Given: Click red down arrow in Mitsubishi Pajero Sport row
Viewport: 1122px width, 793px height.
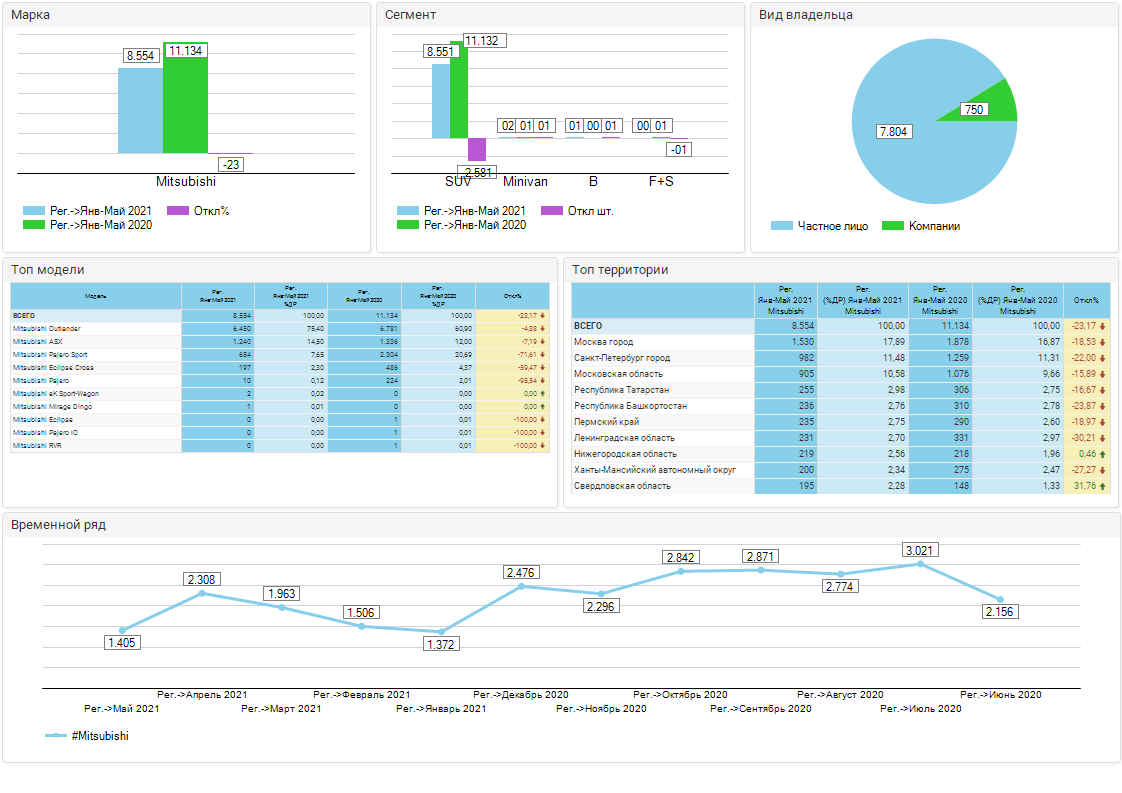Looking at the screenshot, I should pos(542,355).
